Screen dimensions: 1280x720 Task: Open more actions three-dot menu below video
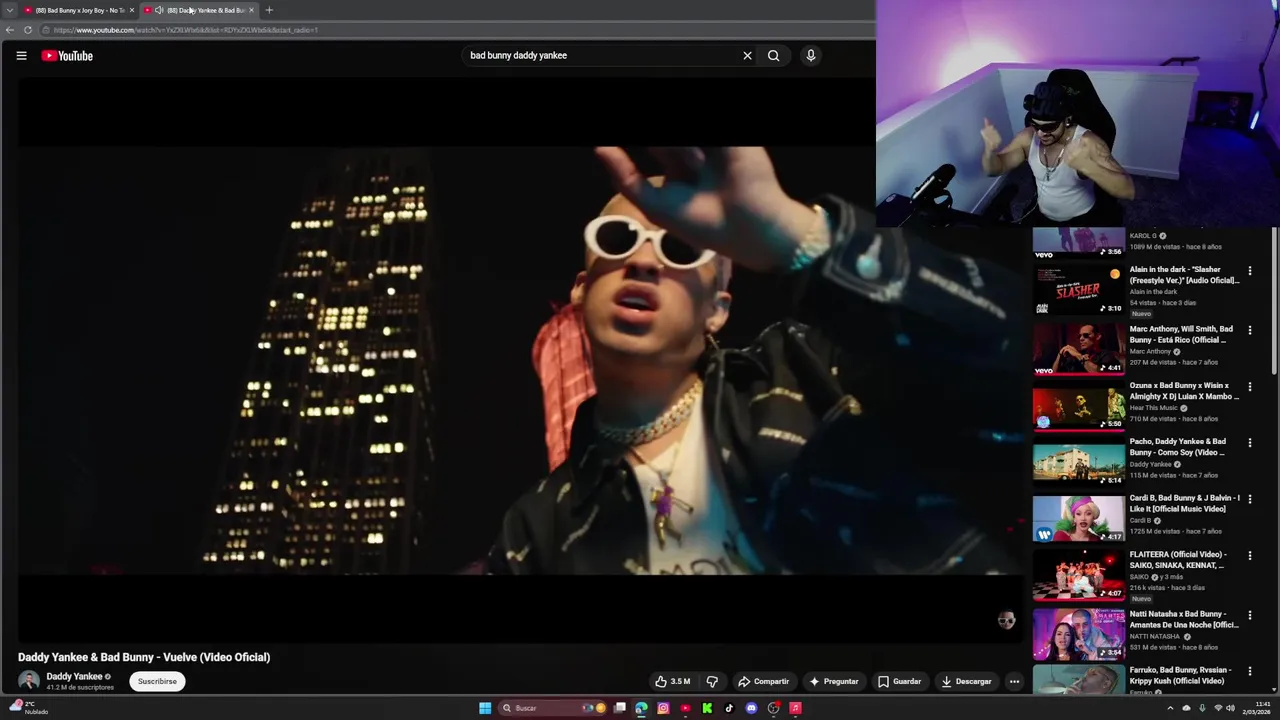1014,682
